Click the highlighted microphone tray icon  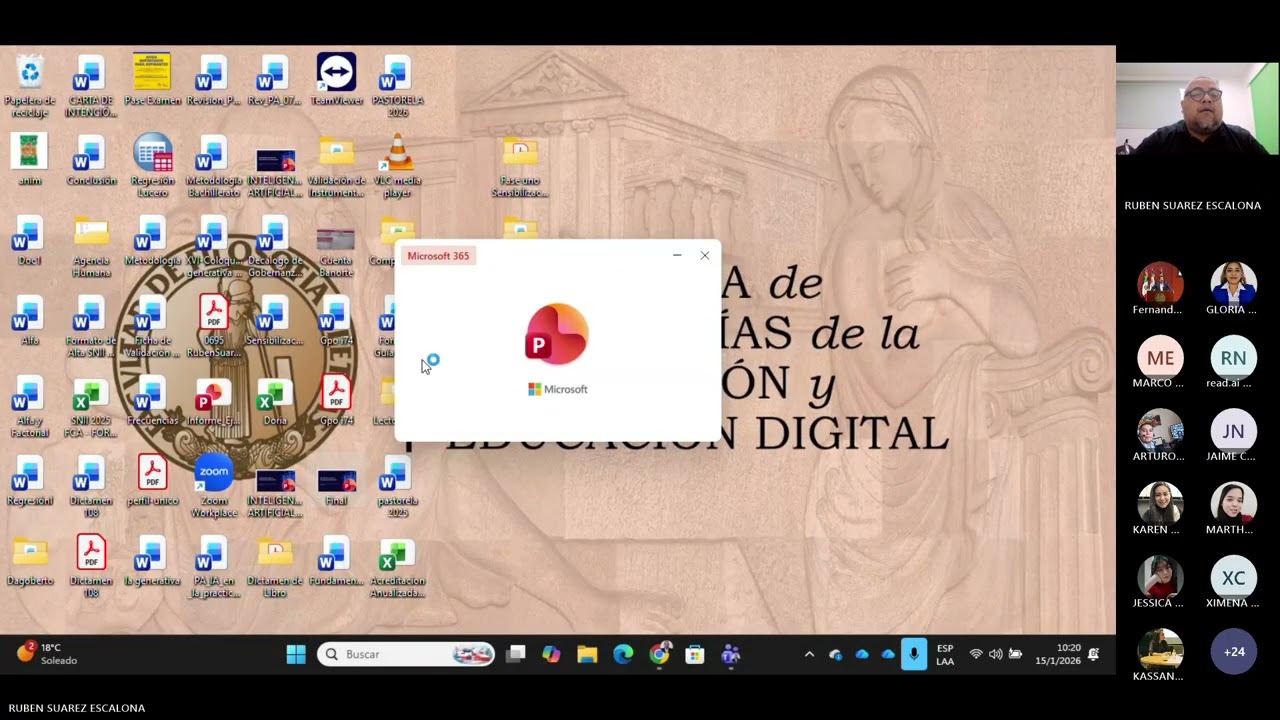point(914,654)
